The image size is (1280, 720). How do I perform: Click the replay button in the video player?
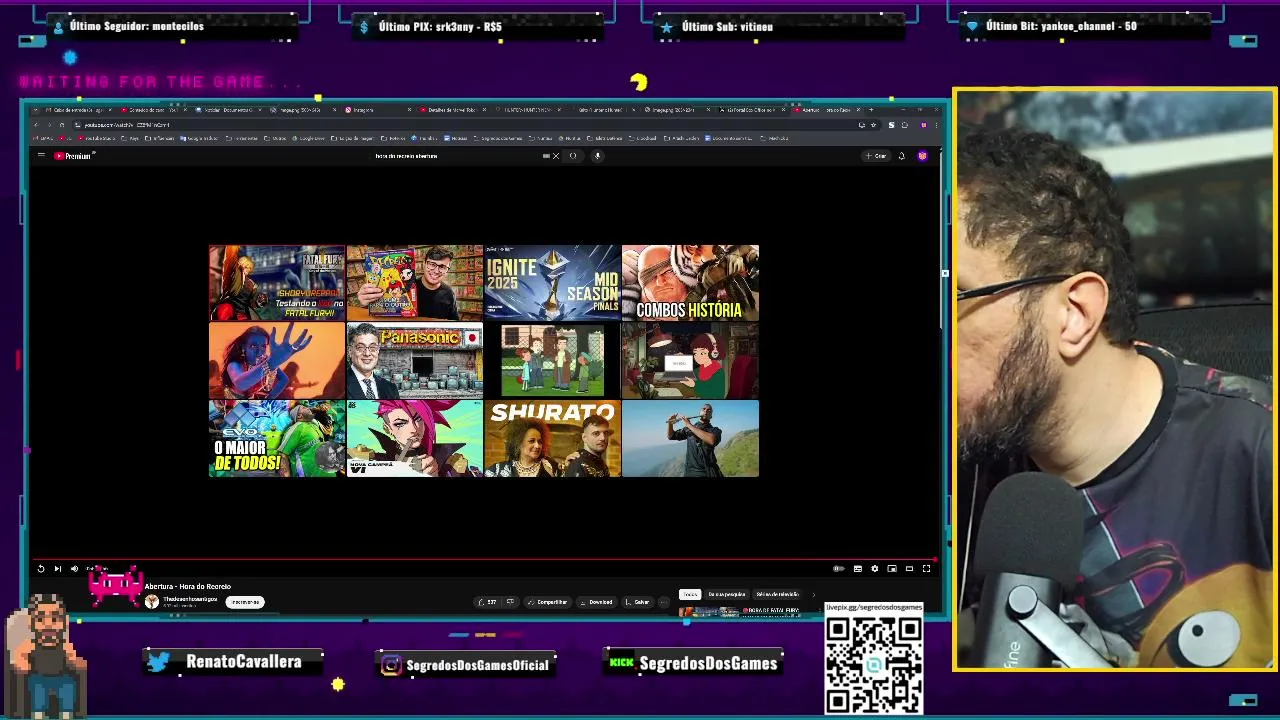[41, 568]
